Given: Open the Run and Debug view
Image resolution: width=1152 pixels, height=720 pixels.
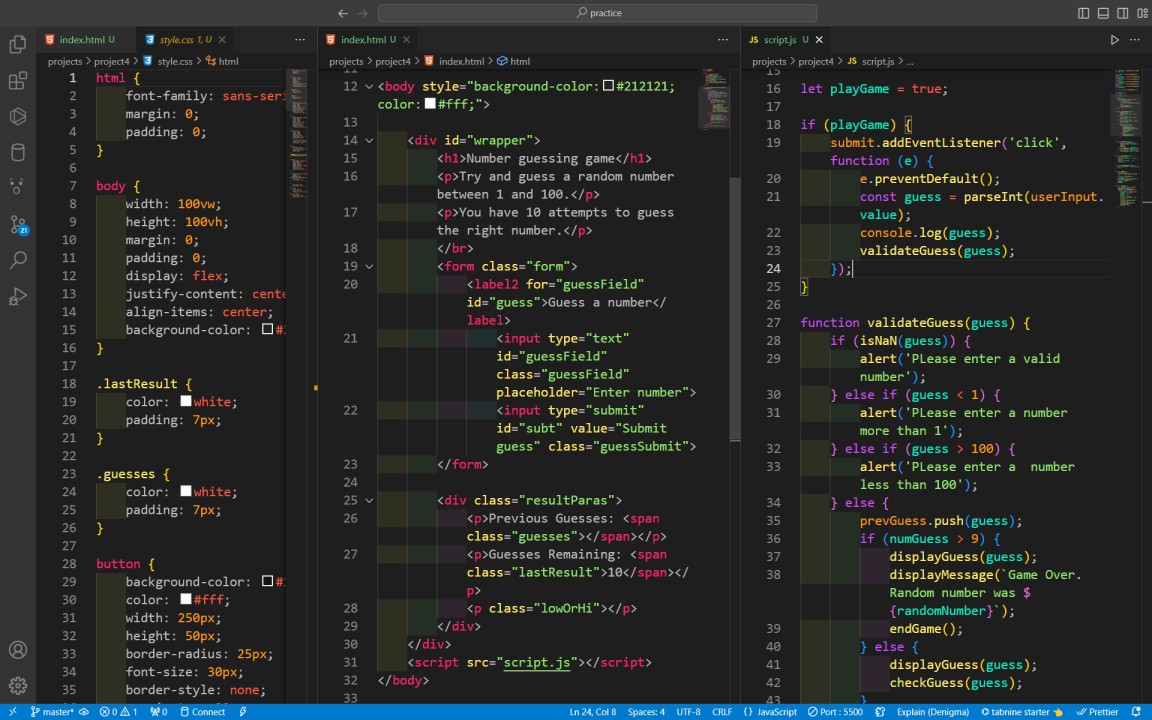Looking at the screenshot, I should coord(17,296).
